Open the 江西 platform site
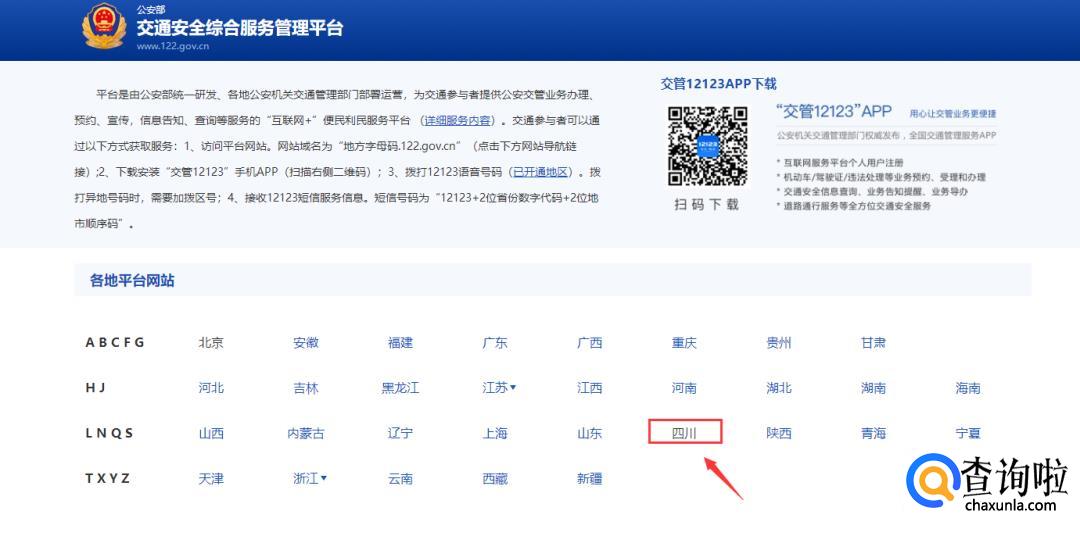This screenshot has height=536, width=1080. click(590, 388)
